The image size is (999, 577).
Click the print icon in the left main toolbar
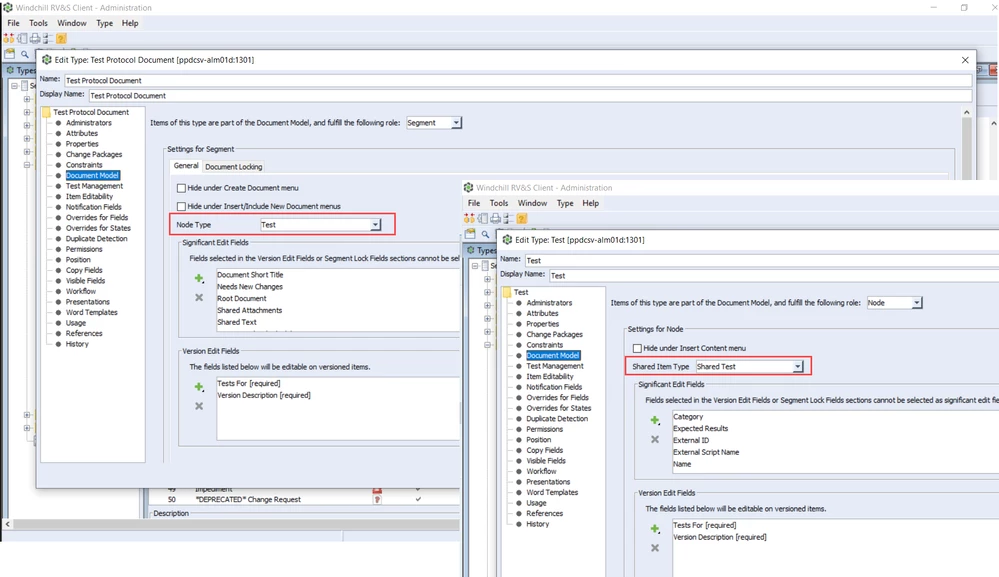[x=35, y=38]
